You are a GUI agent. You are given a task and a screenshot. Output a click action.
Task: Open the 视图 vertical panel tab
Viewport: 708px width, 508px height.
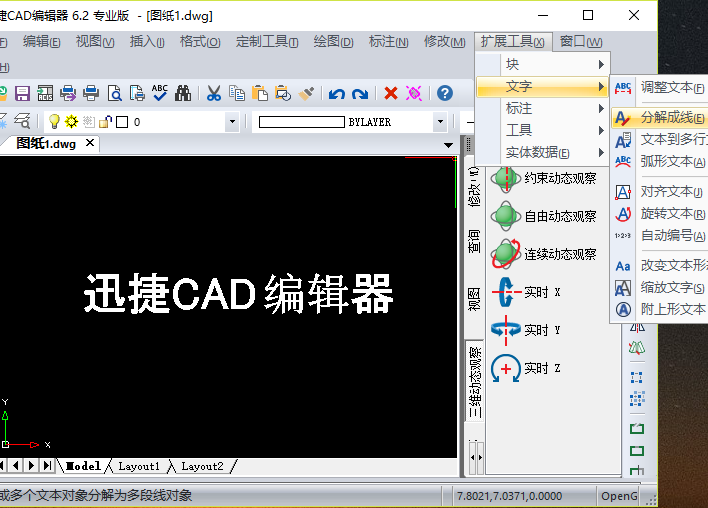click(474, 299)
